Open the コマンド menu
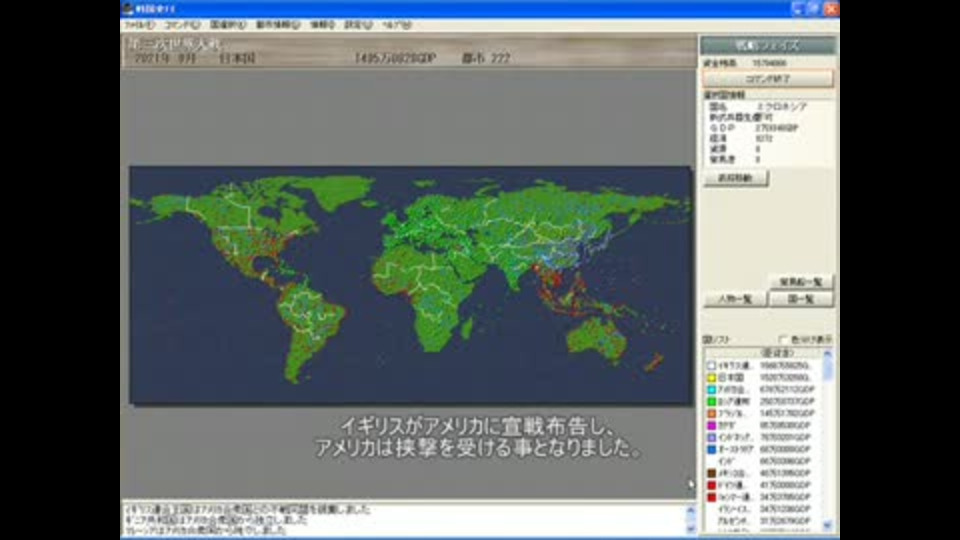The height and width of the screenshot is (540, 960). pos(182,25)
